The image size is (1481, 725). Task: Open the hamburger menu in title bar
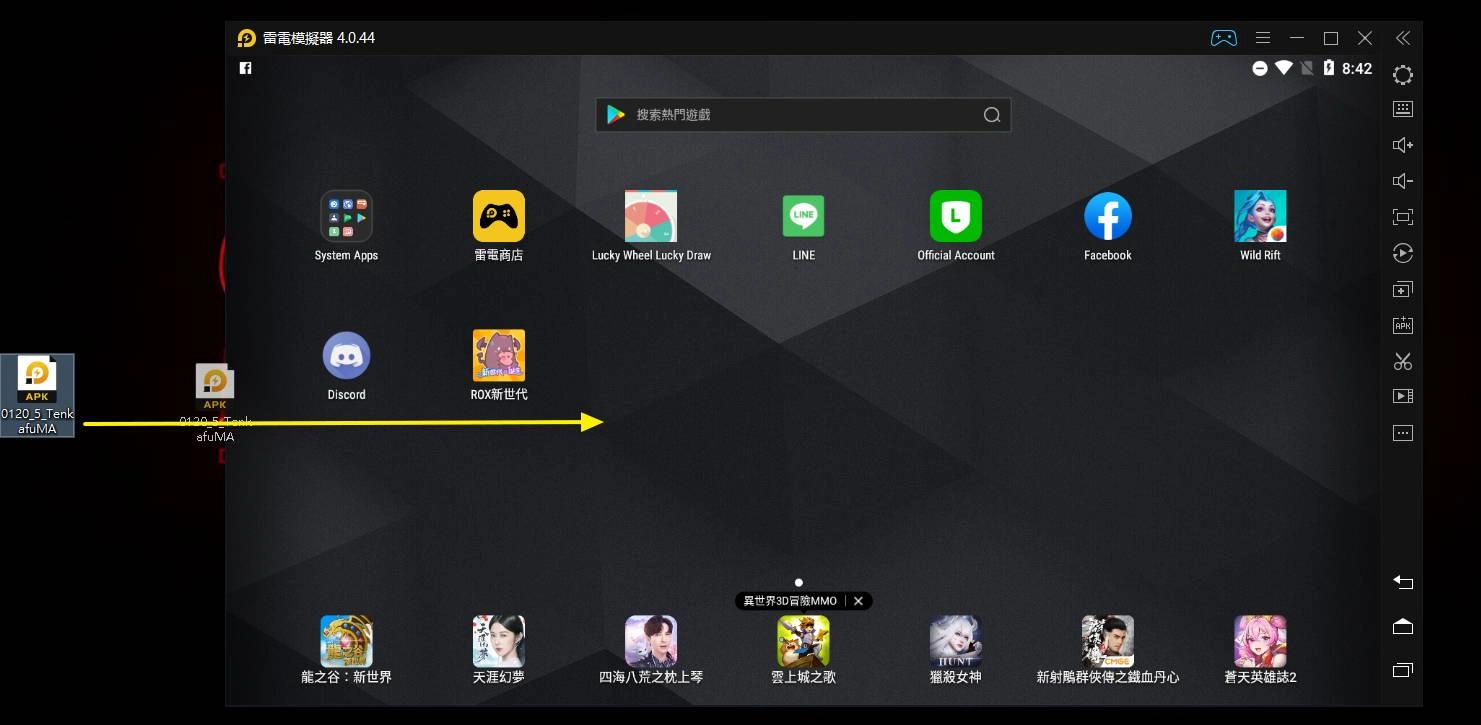(x=1263, y=38)
